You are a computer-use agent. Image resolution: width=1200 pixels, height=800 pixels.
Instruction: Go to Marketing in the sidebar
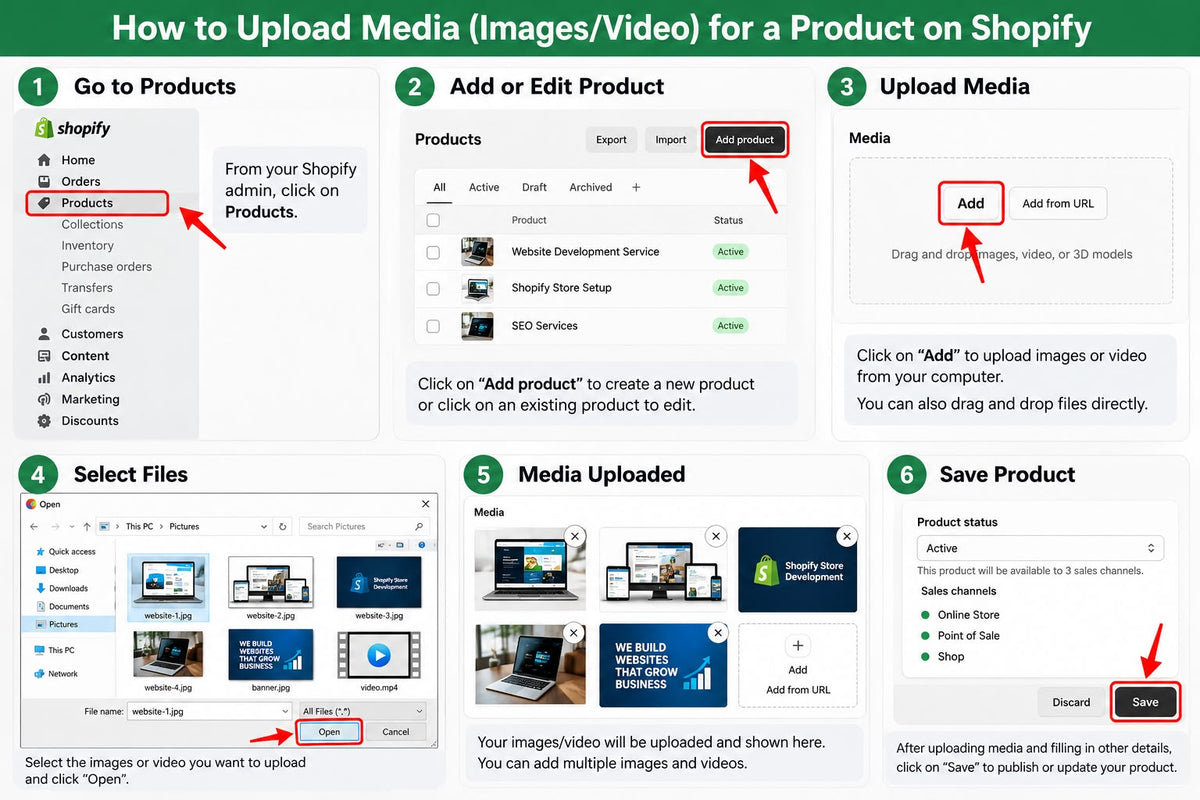(78, 399)
